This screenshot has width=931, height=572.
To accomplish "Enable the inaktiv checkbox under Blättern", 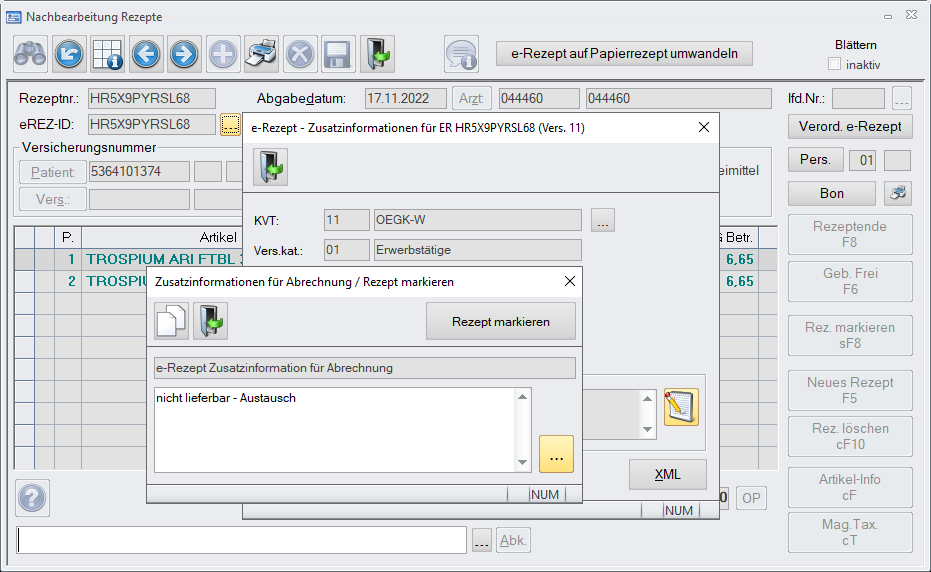I will pos(835,65).
